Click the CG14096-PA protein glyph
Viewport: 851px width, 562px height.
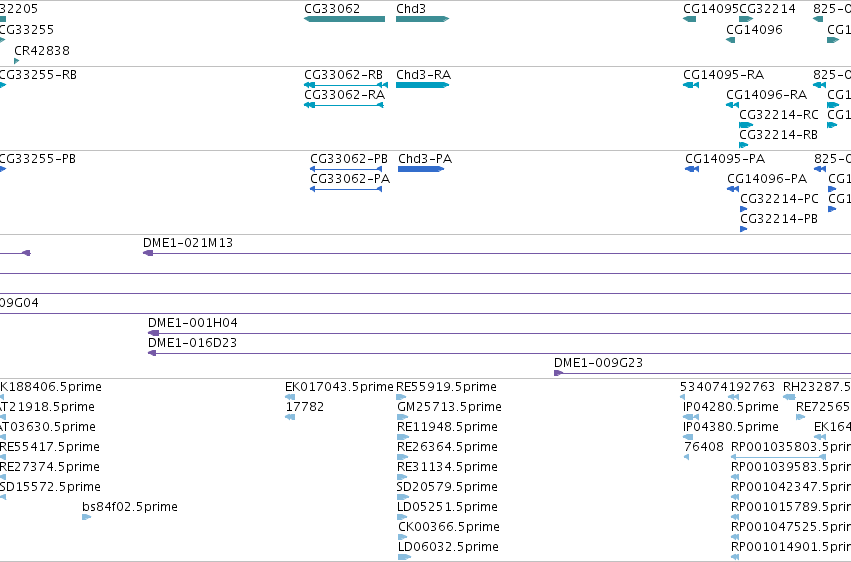point(733,189)
